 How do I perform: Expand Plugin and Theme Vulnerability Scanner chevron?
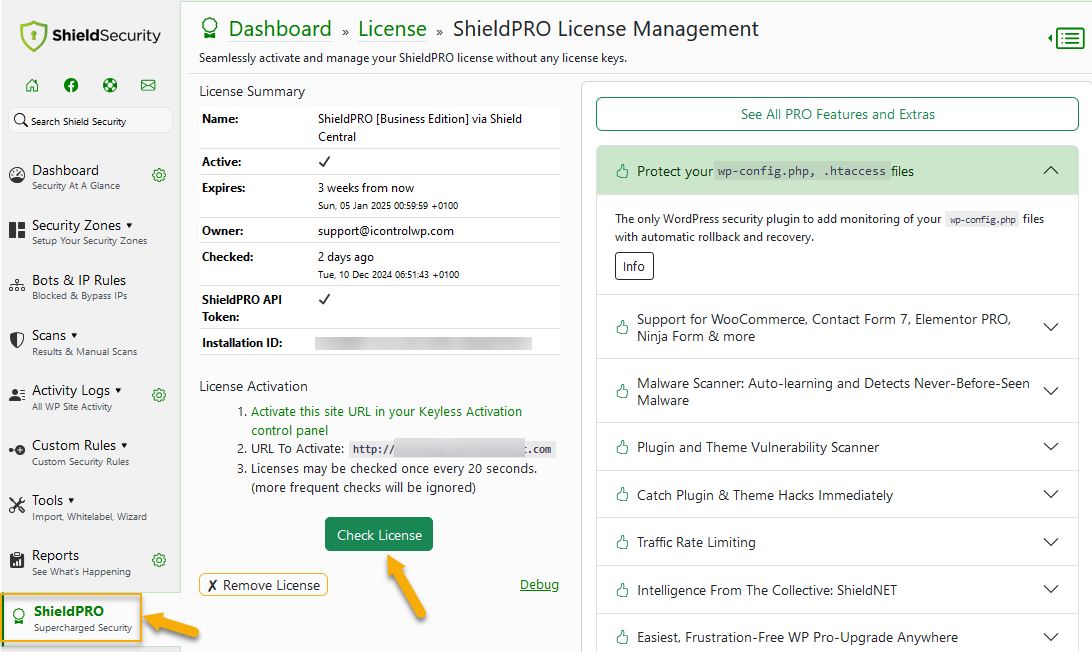1051,447
